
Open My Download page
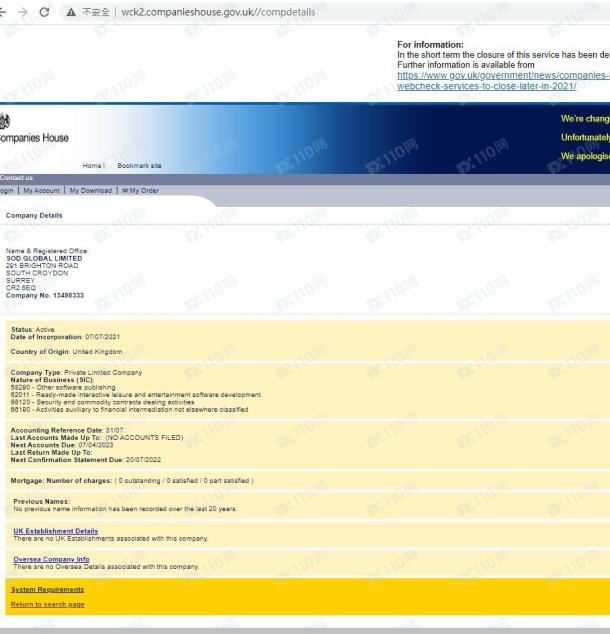point(90,190)
